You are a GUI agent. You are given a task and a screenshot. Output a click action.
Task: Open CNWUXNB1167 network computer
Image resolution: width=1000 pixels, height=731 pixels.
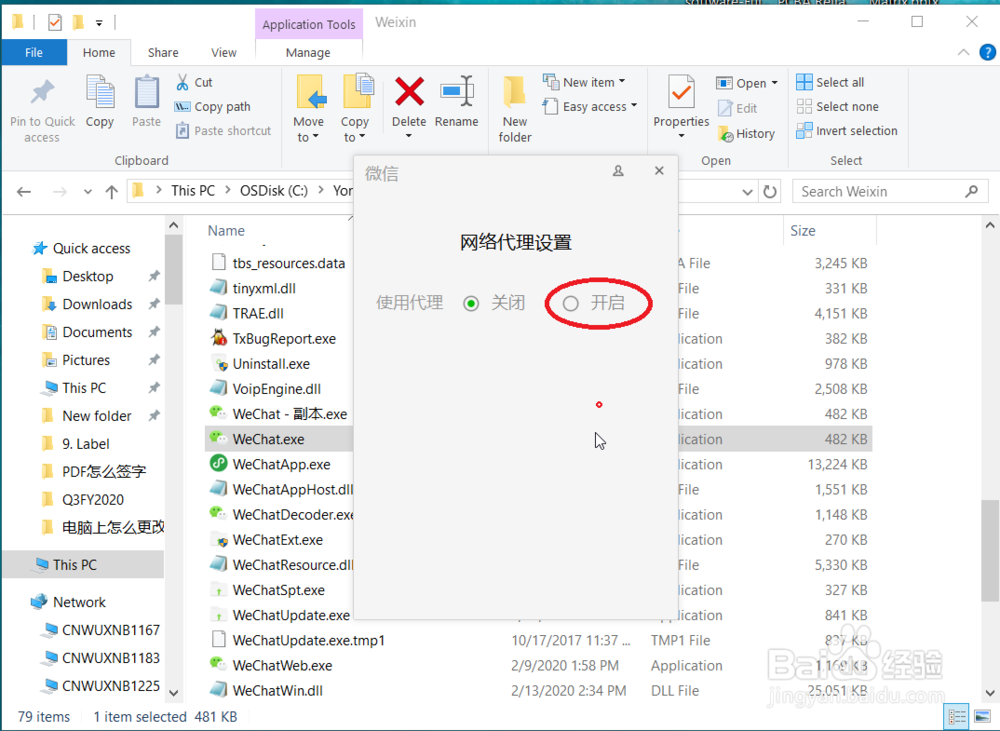tap(110, 630)
